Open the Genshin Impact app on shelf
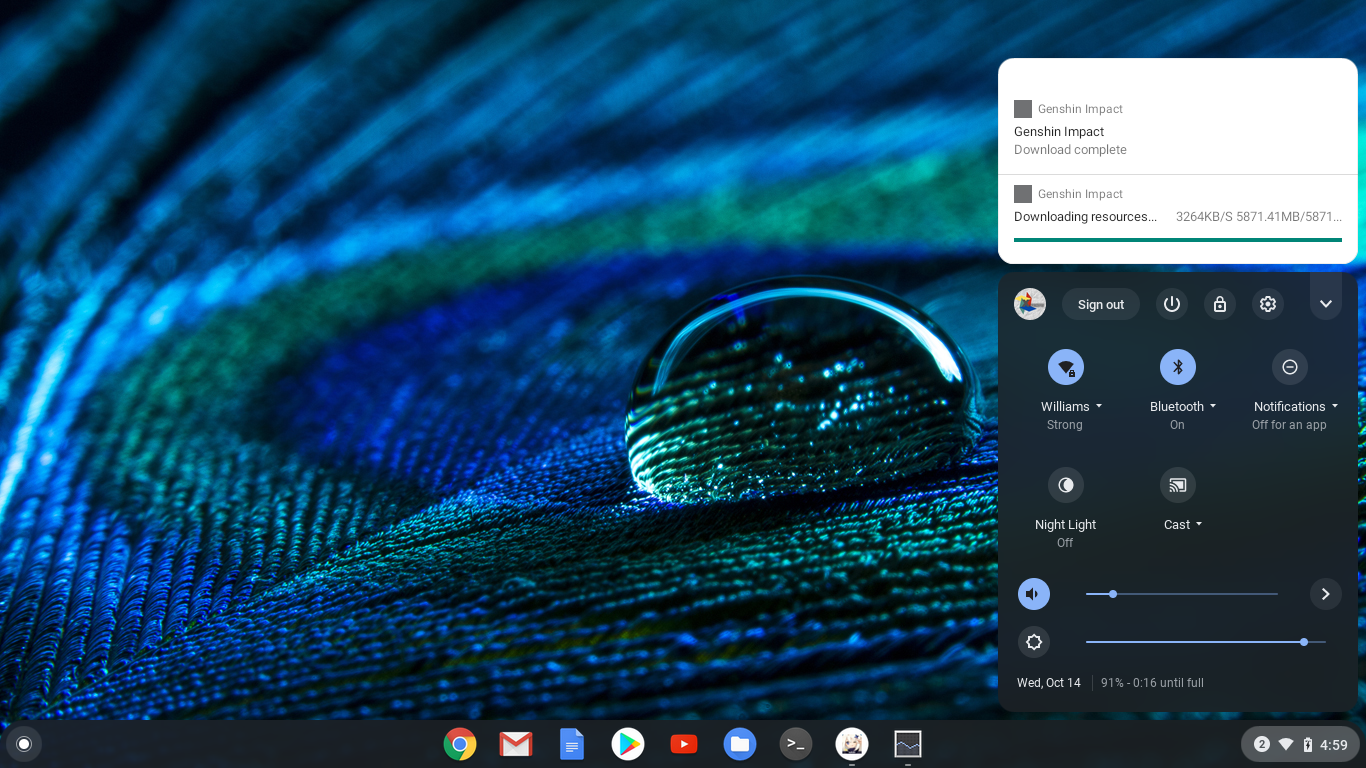The image size is (1366, 768). coord(852,744)
